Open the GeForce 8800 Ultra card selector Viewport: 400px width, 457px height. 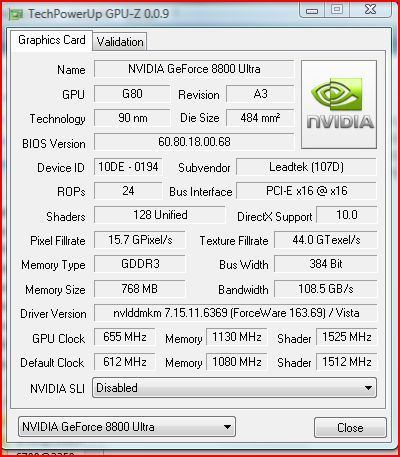pos(127,427)
